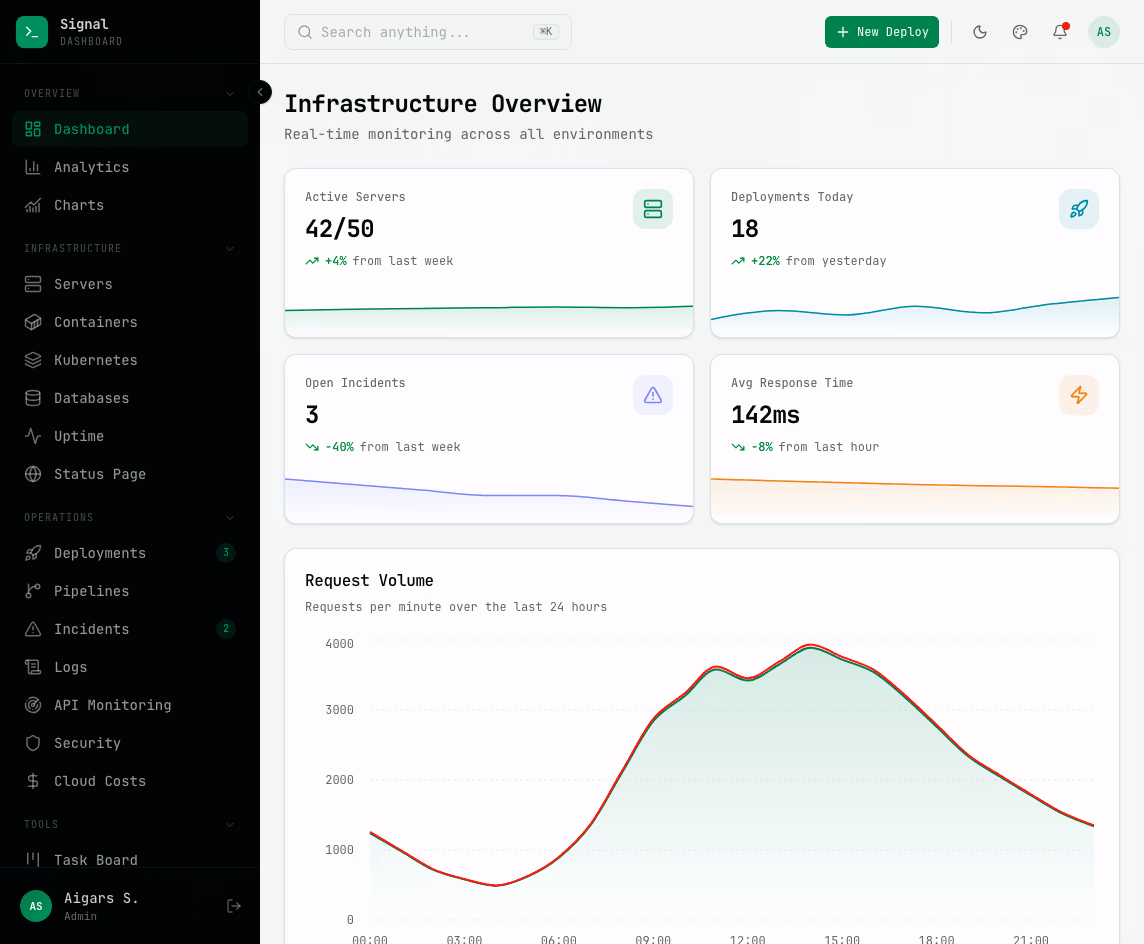Select the Cloud Costs dollar icon

(33, 781)
